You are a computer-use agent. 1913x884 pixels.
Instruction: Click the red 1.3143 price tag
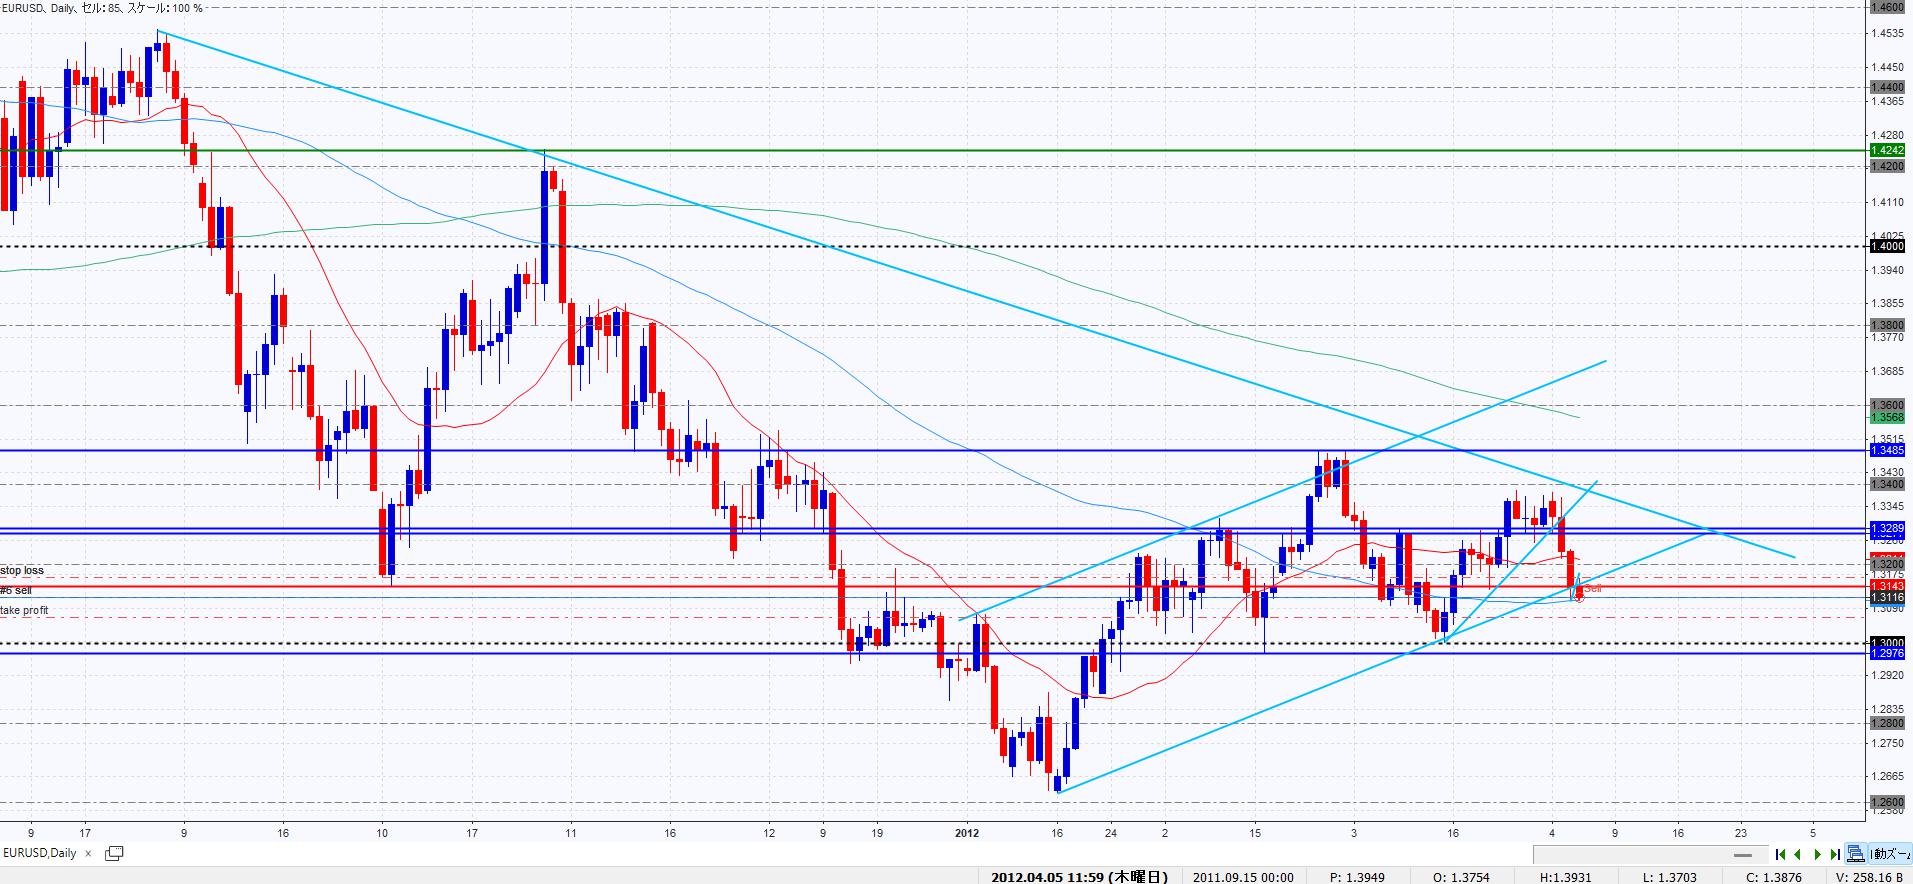click(1886, 586)
